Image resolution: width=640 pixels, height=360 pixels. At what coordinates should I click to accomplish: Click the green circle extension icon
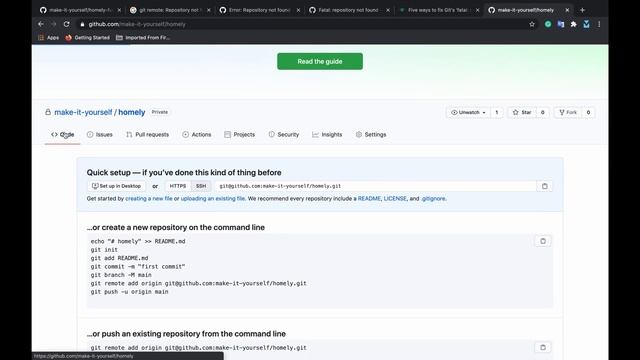[548, 24]
